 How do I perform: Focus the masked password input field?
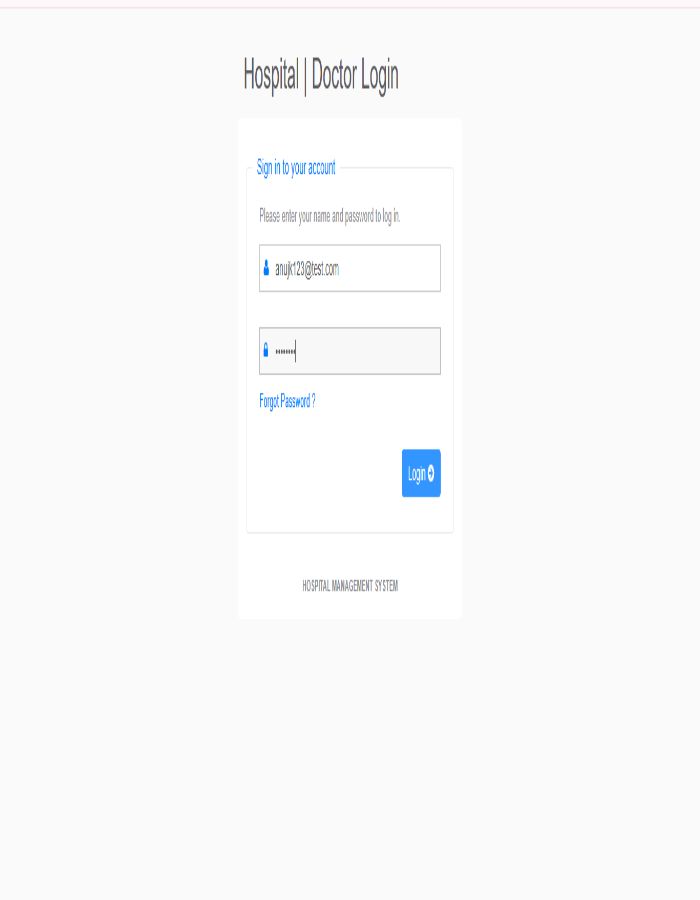coord(350,351)
